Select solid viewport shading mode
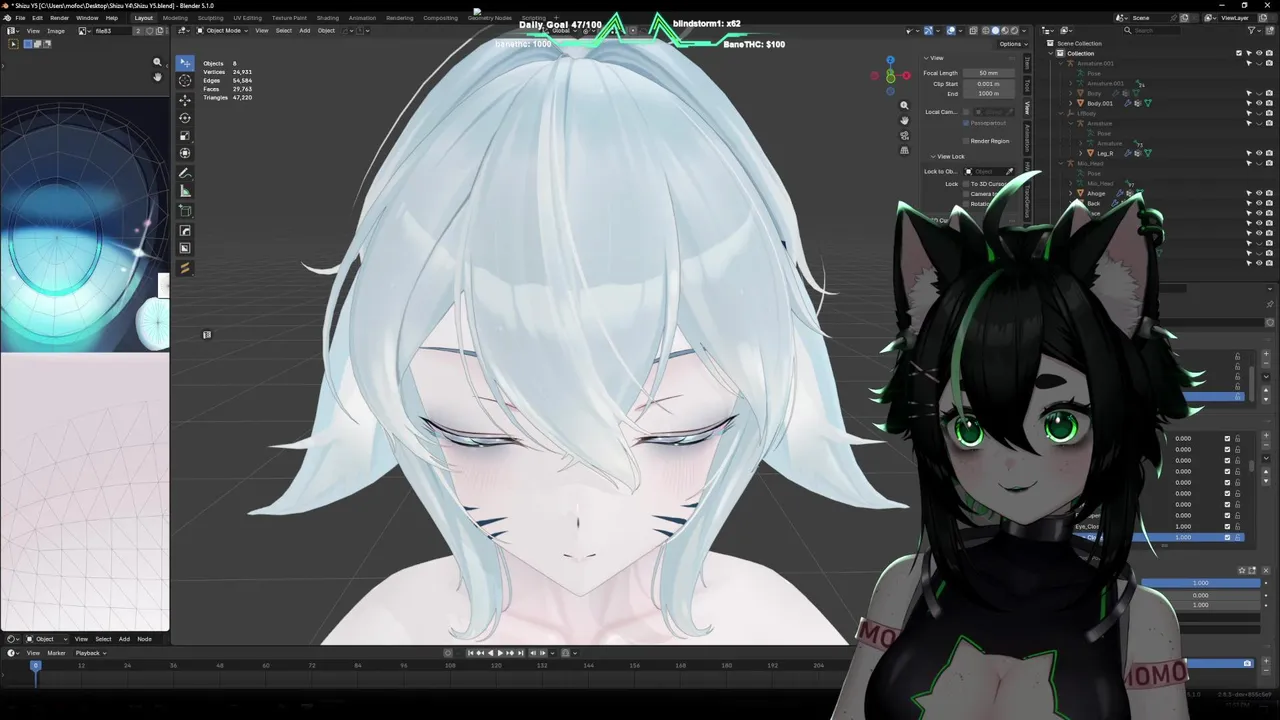 pyautogui.click(x=994, y=31)
